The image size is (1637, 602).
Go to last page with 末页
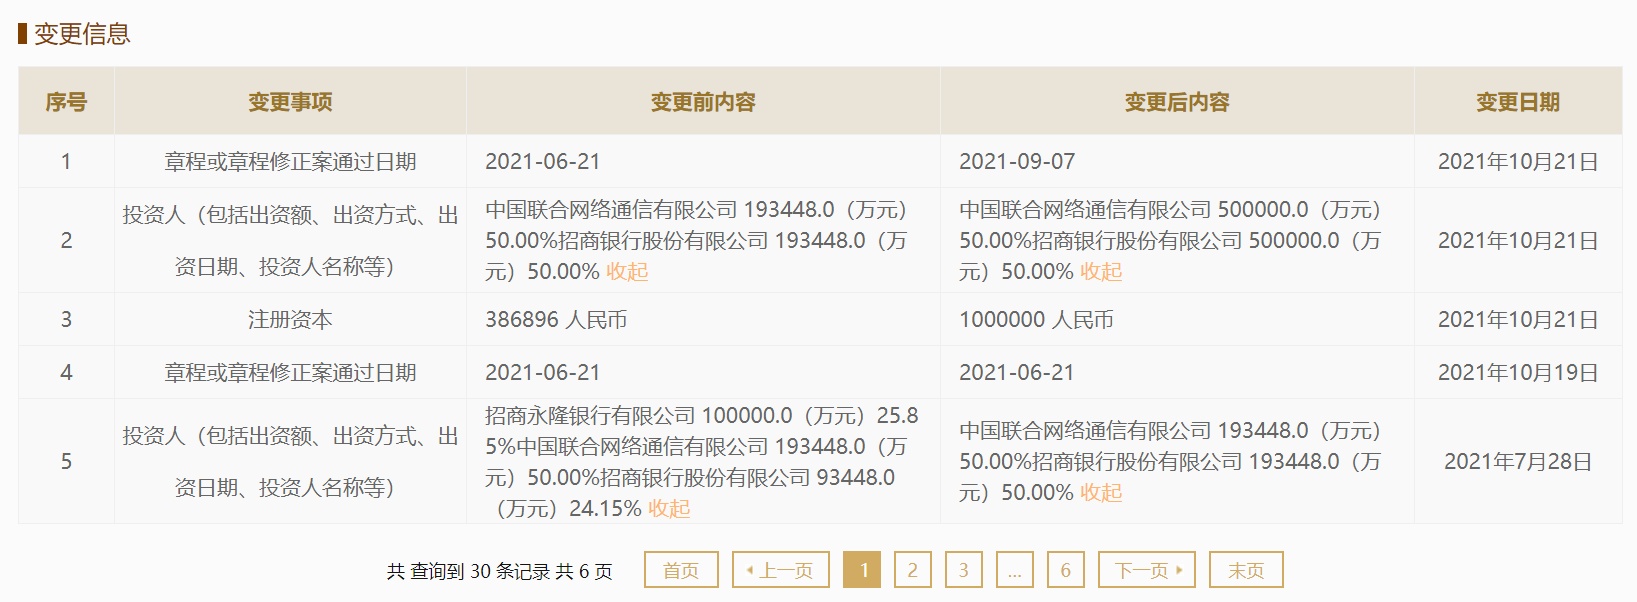click(x=1245, y=570)
